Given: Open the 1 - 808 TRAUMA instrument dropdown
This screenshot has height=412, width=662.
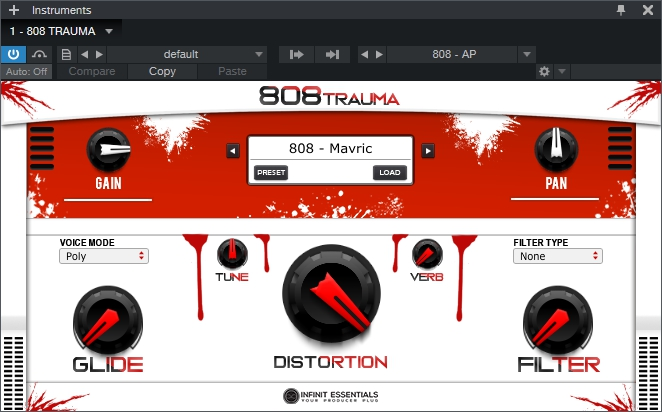Looking at the screenshot, I should [x=109, y=31].
